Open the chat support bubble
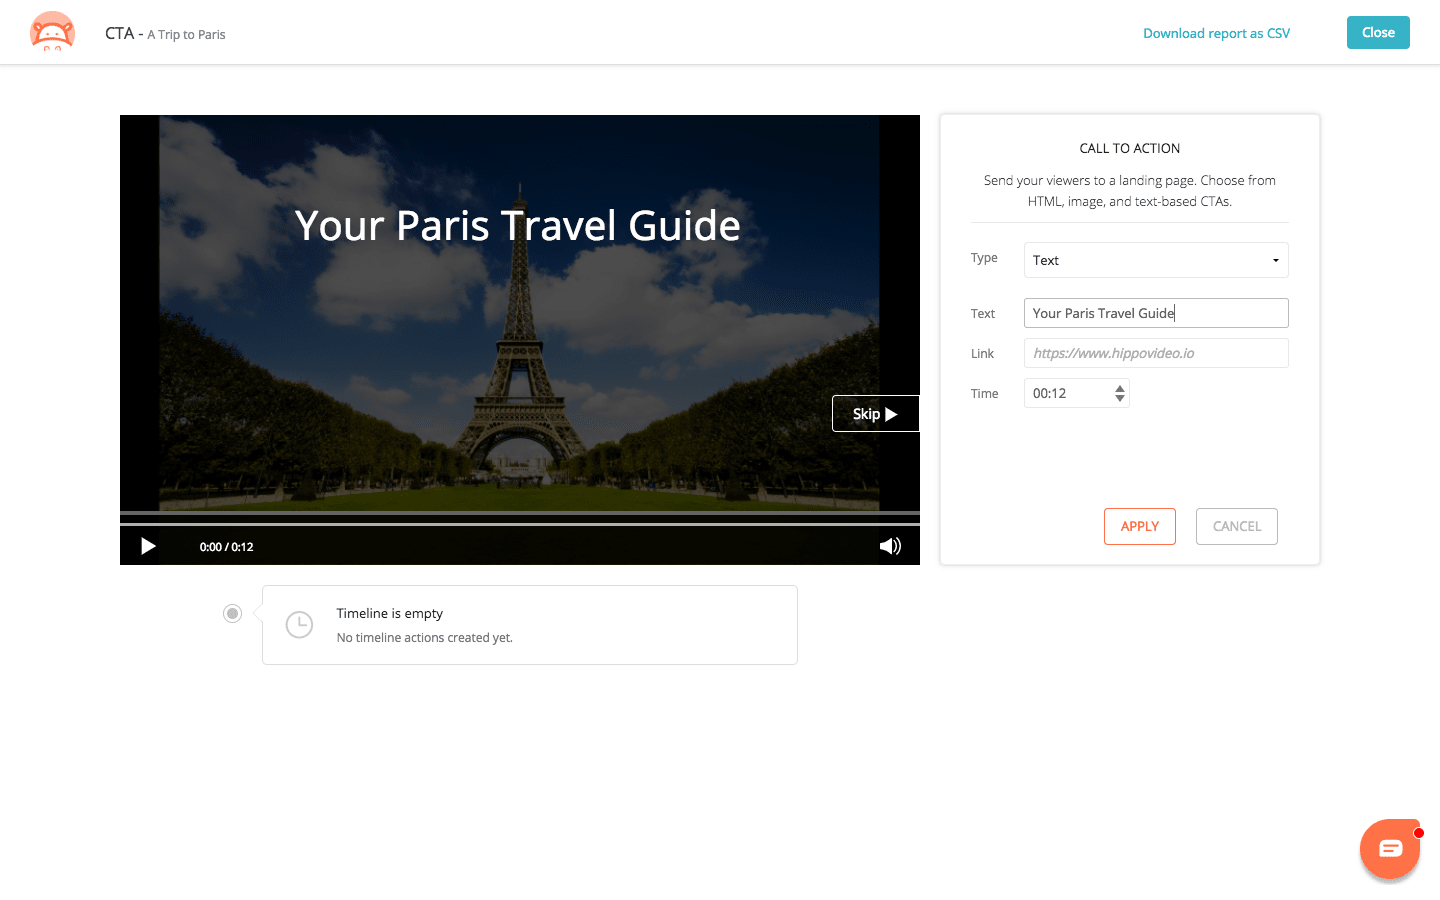 coord(1390,849)
